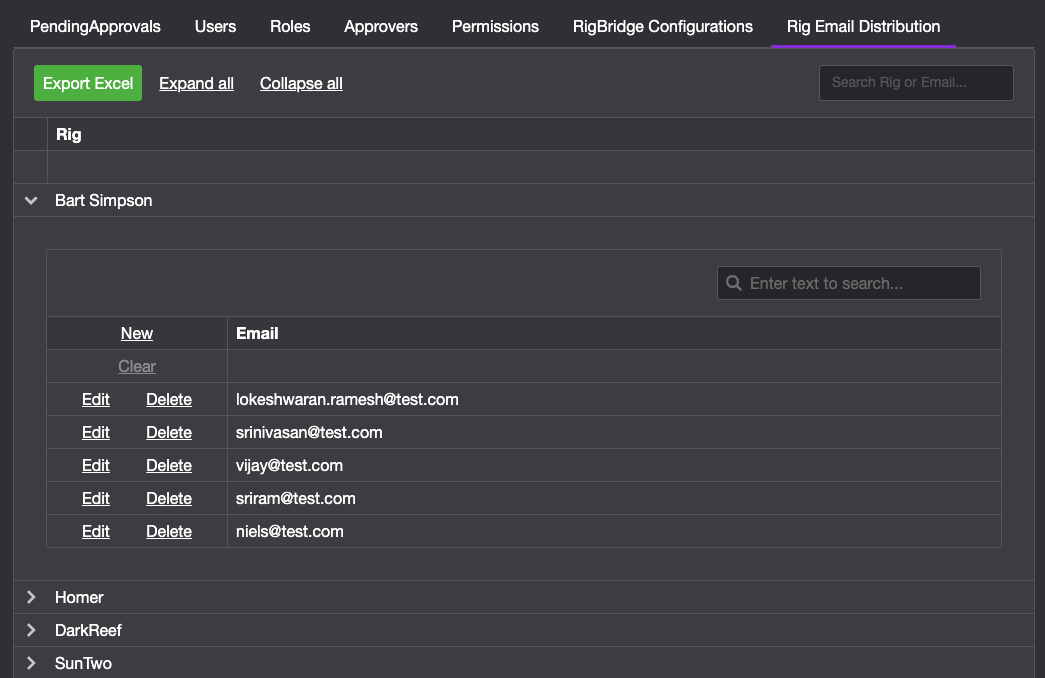
Task: Click the magnifier icon in email search
Action: pos(734,283)
